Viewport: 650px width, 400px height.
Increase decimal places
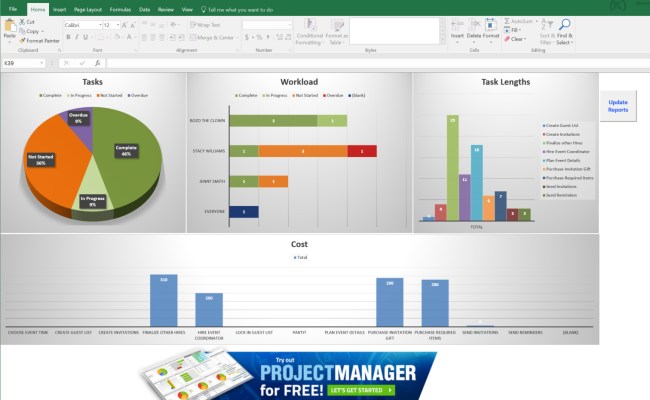pyautogui.click(x=279, y=37)
